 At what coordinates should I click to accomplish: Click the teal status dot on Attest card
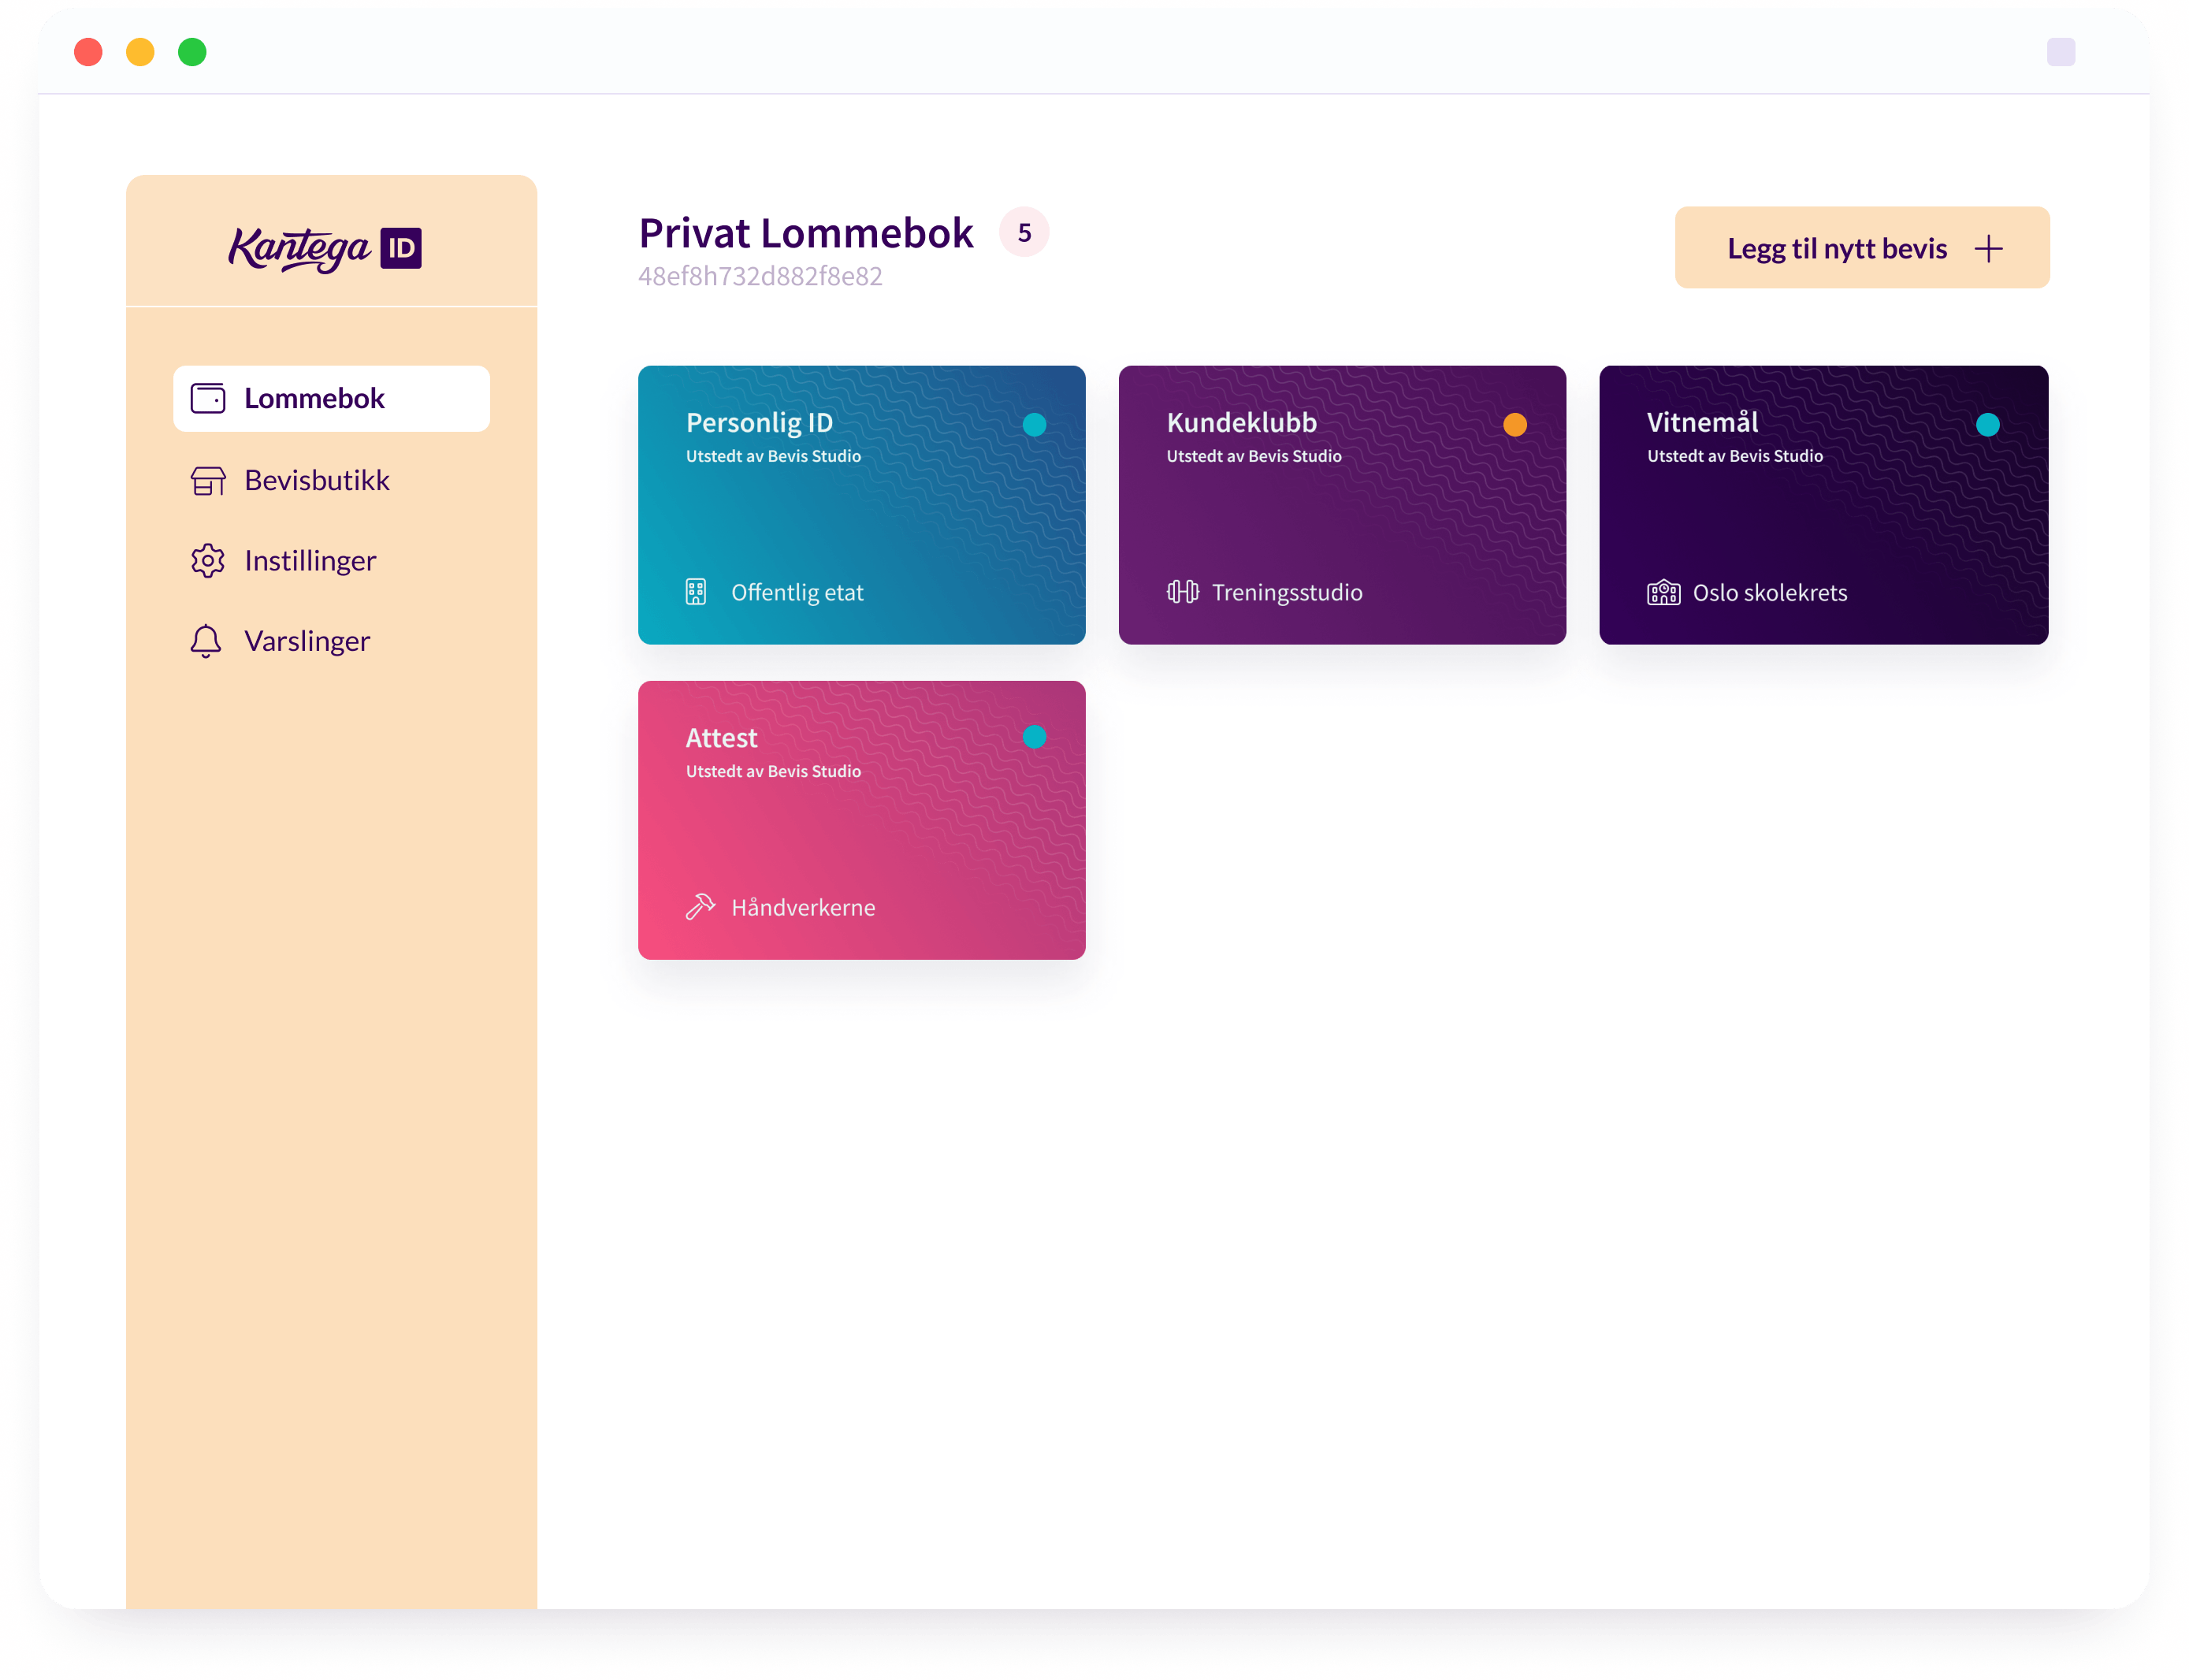1034,737
